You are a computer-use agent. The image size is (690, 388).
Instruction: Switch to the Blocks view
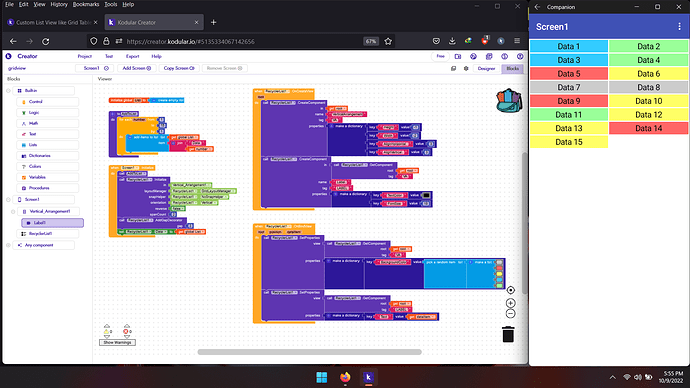(512, 69)
